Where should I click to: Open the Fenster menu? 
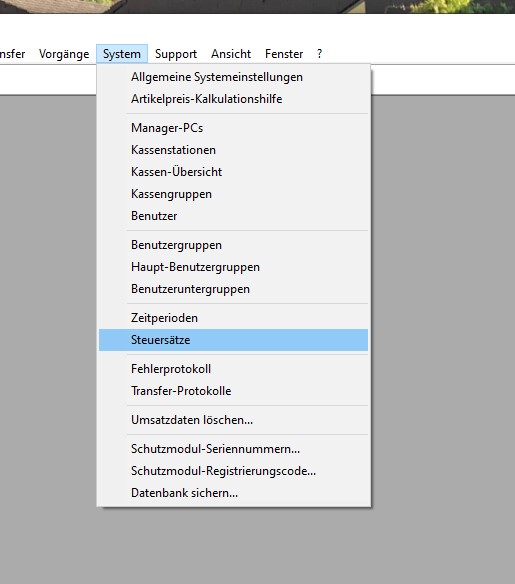(284, 54)
